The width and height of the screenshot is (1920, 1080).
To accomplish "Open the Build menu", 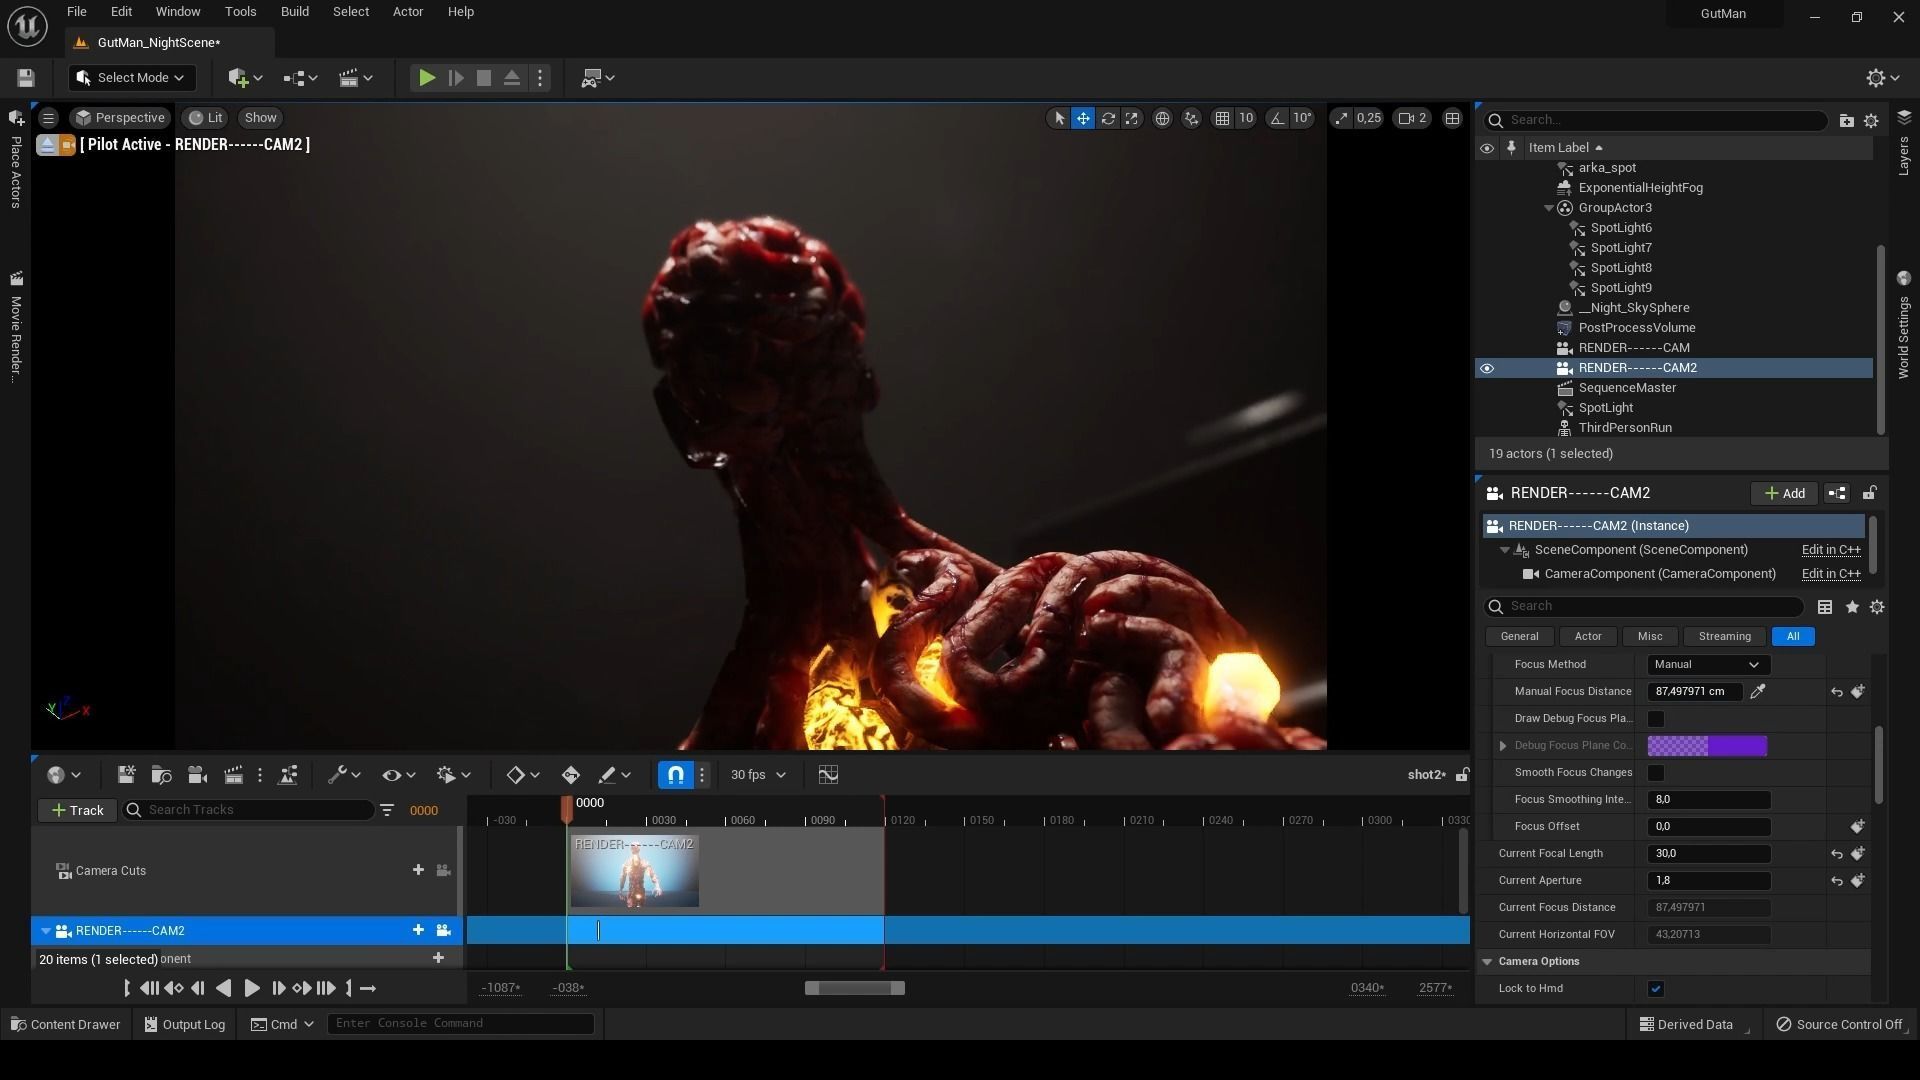I will 294,12.
